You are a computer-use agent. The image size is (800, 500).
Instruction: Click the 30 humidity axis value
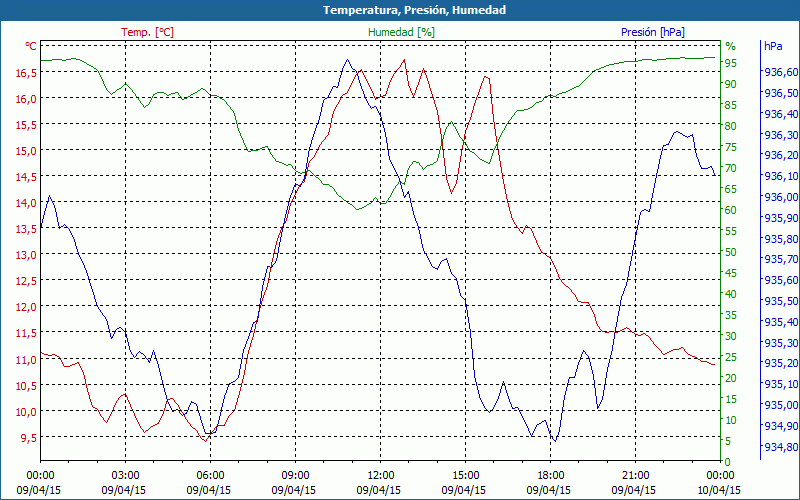(731, 336)
